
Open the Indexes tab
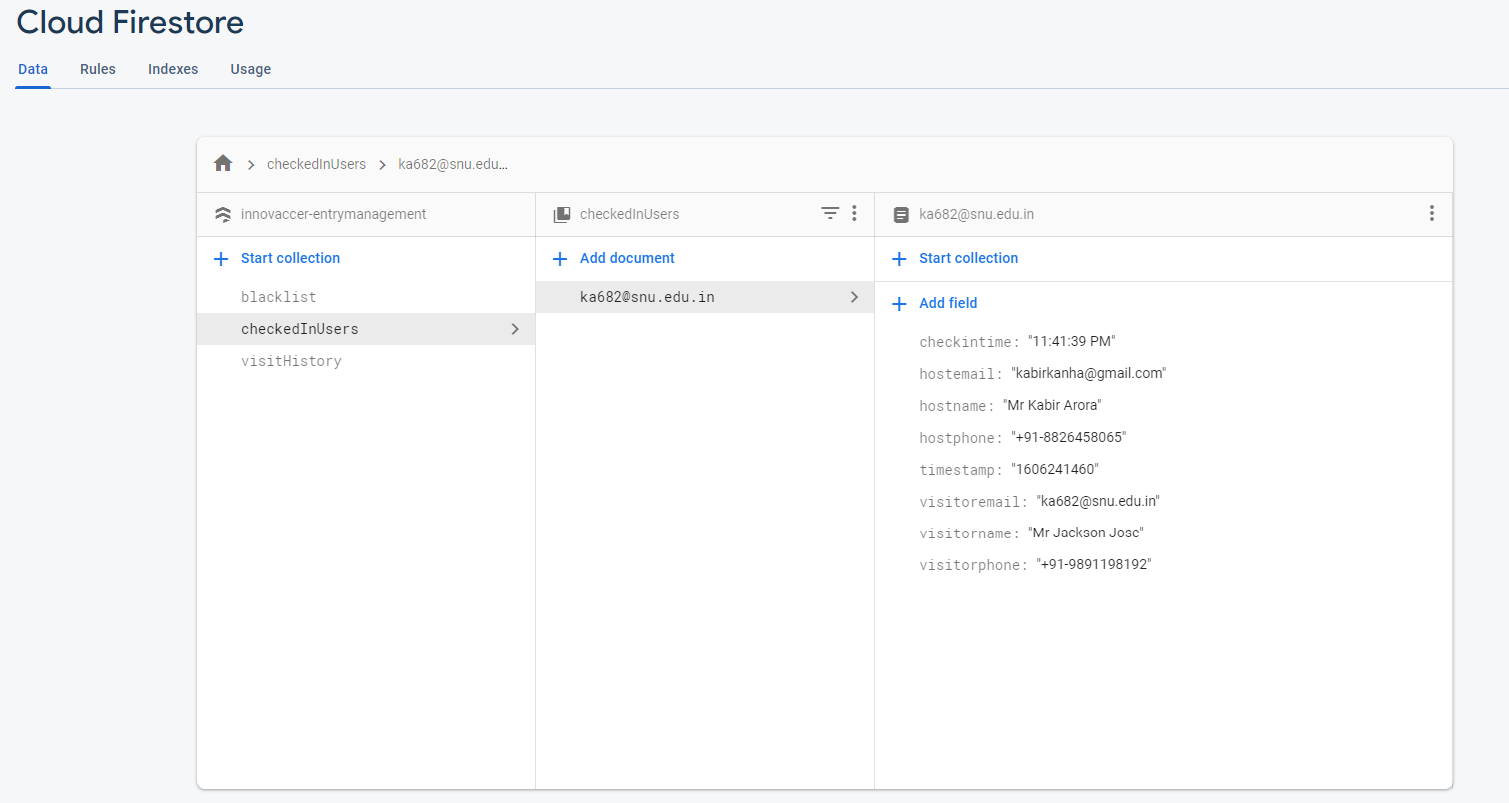[x=173, y=69]
